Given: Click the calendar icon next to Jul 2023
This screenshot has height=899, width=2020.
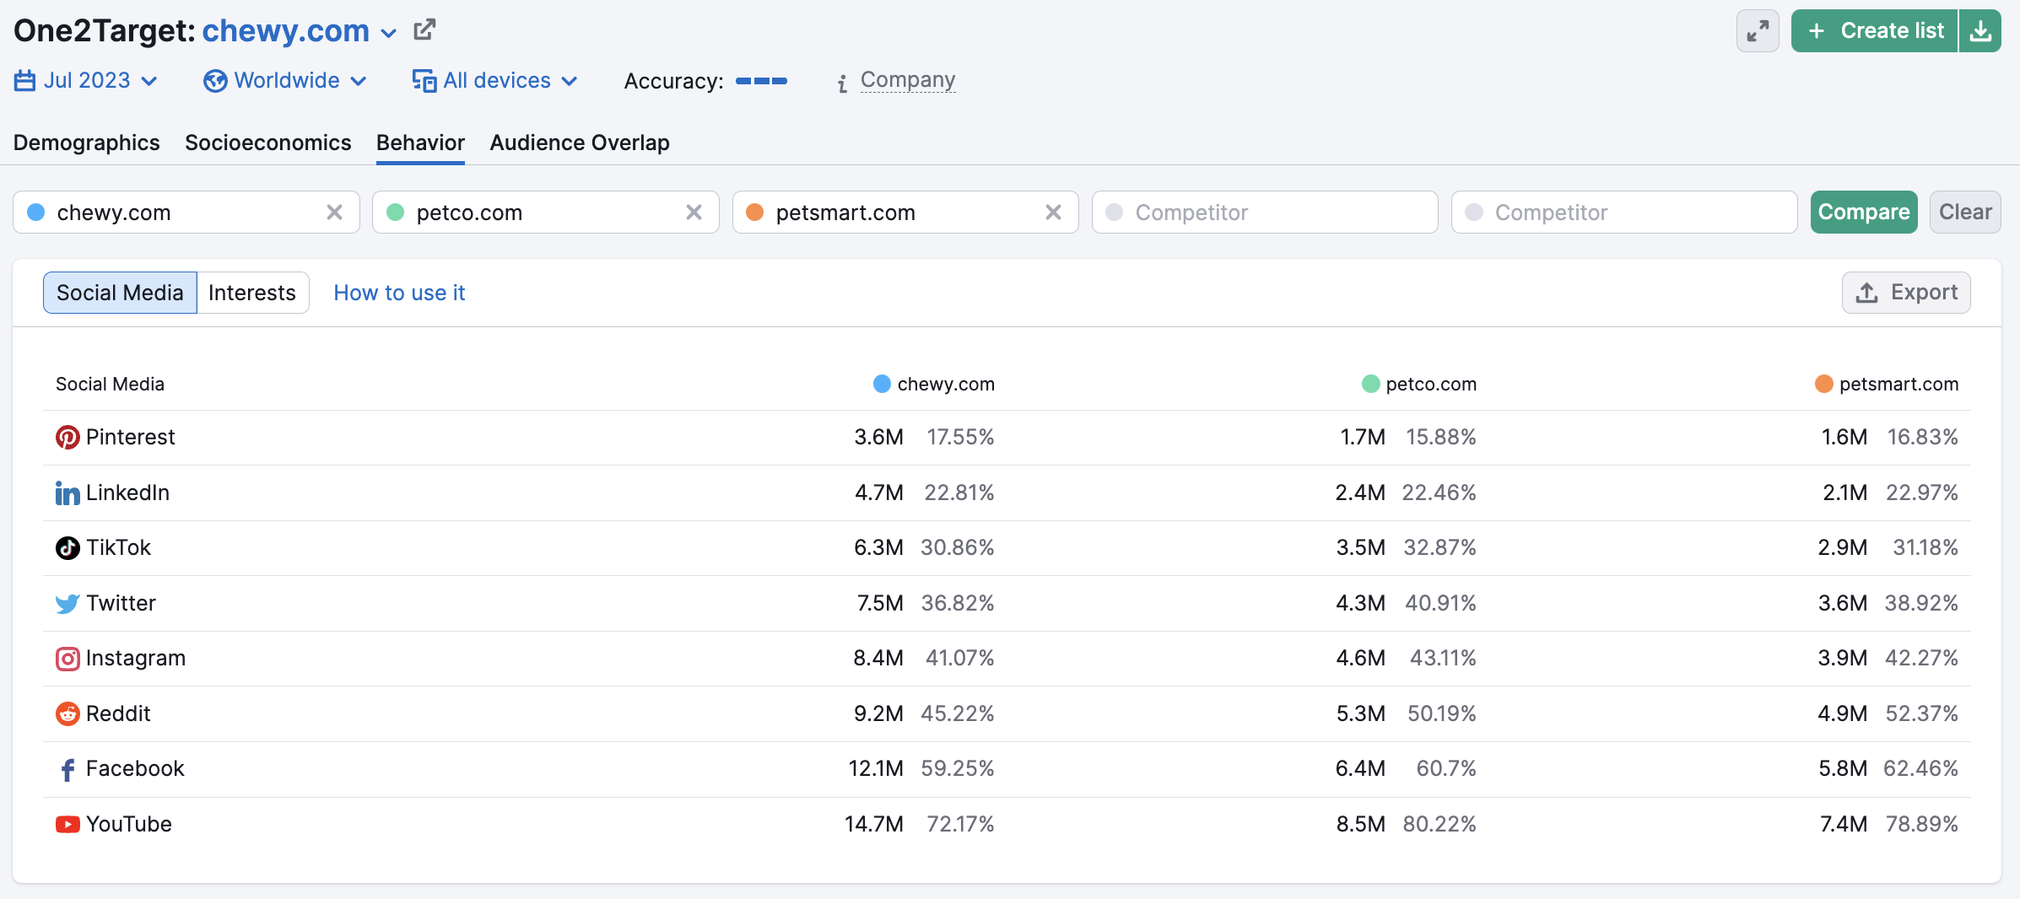Looking at the screenshot, I should (x=25, y=81).
